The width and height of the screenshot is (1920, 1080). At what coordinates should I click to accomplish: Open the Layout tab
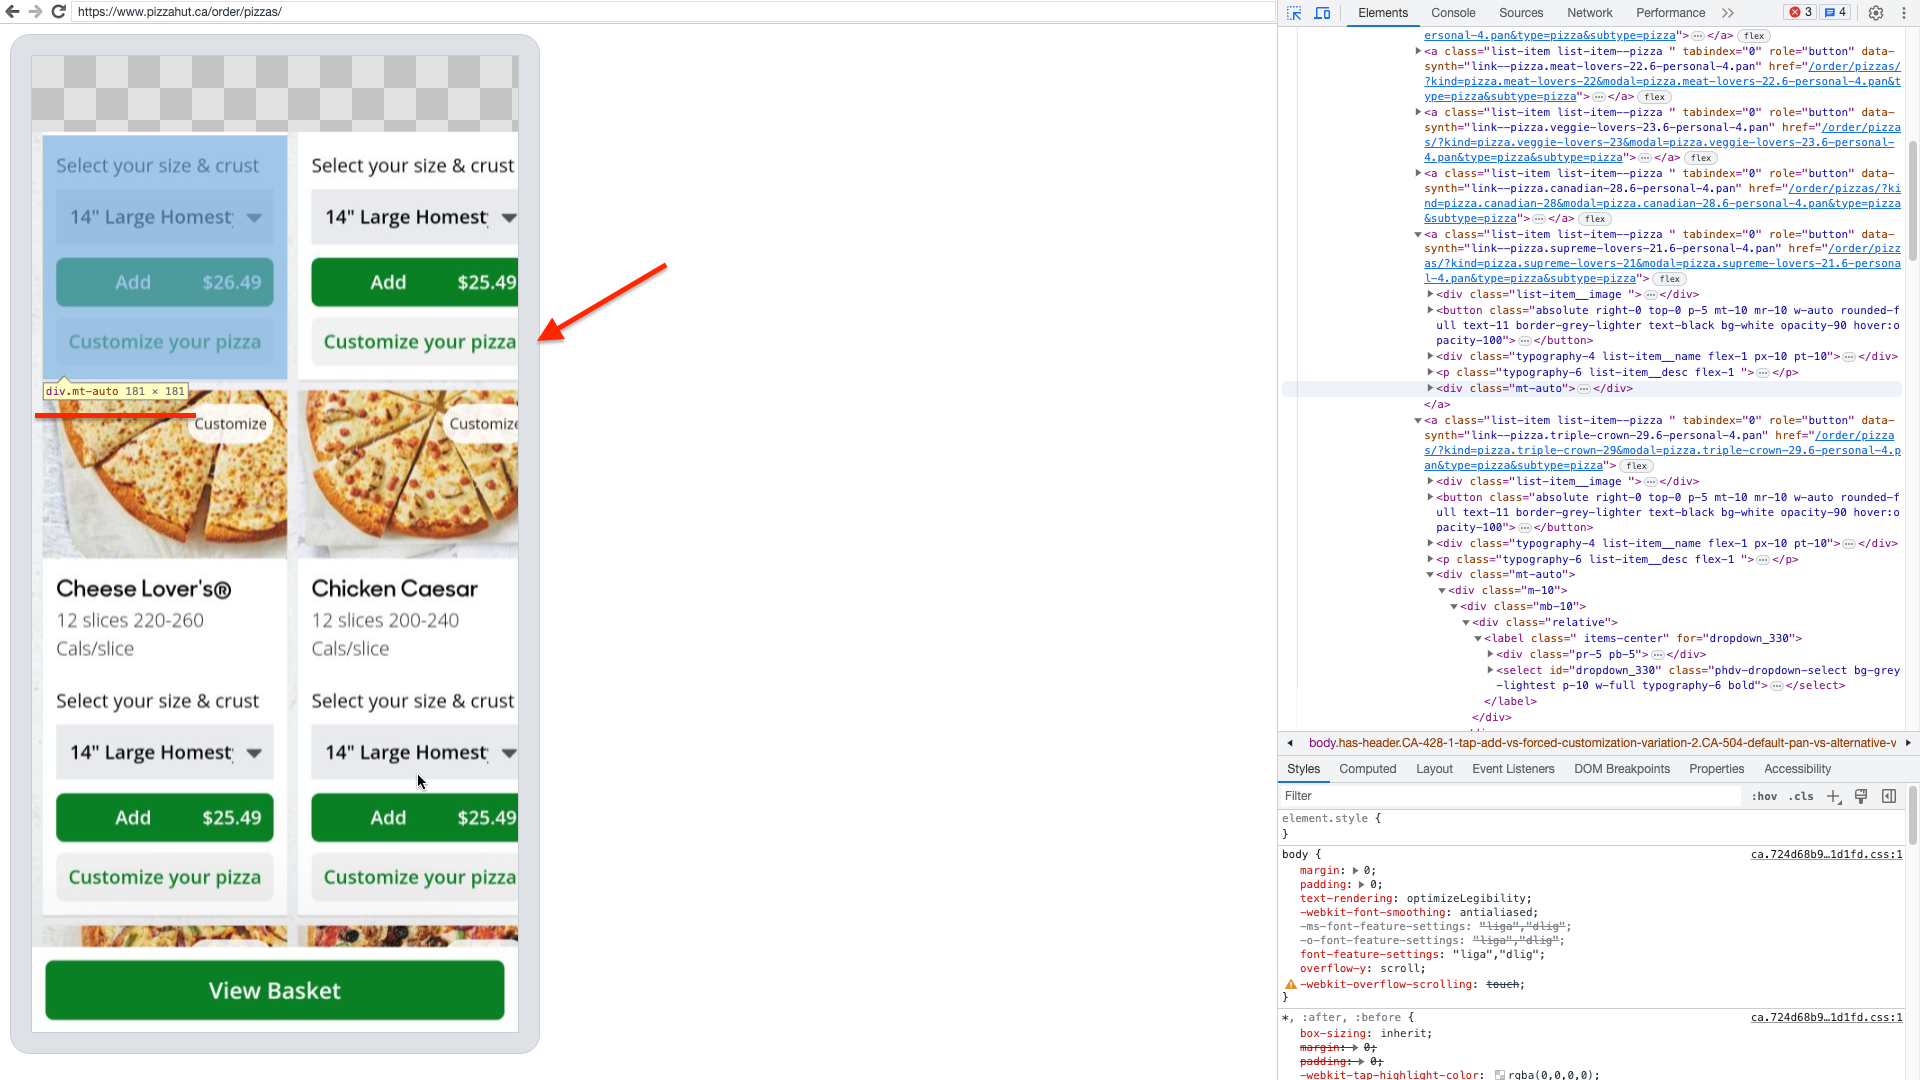(1434, 769)
